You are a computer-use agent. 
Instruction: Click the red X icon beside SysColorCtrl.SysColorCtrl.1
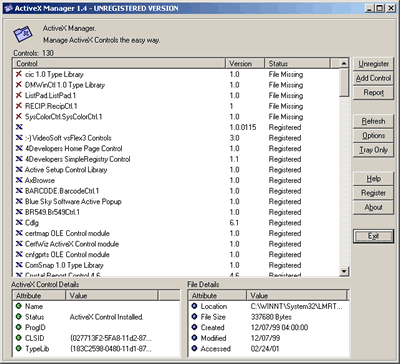click(x=19, y=117)
